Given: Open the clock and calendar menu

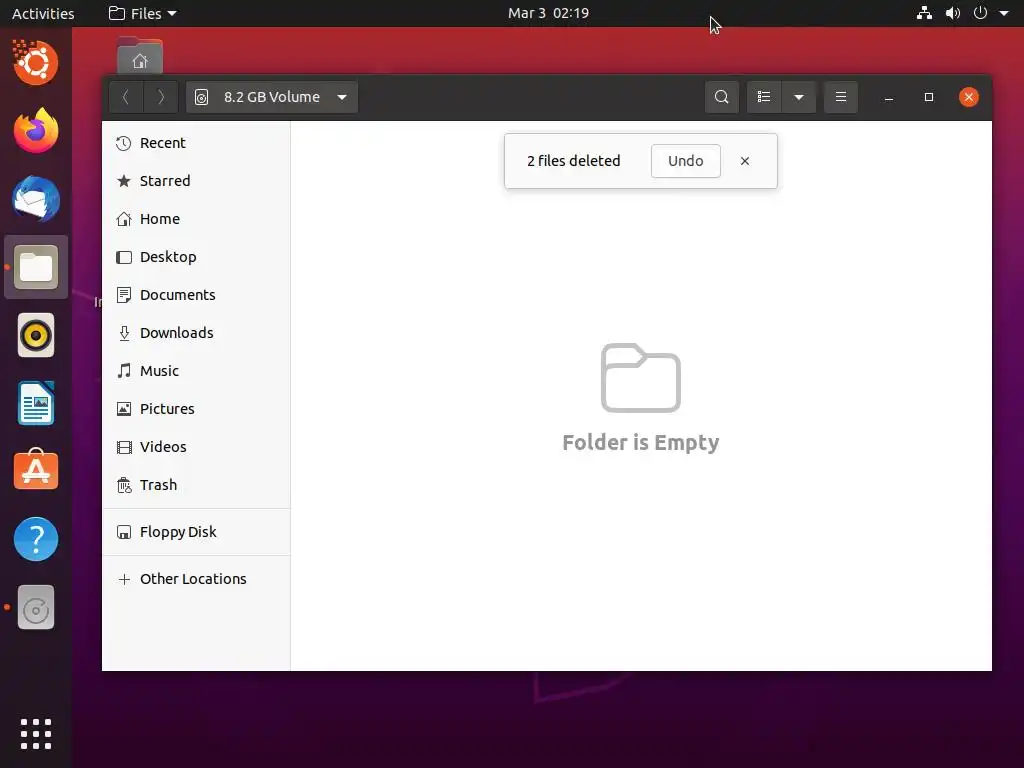Looking at the screenshot, I should click(549, 13).
